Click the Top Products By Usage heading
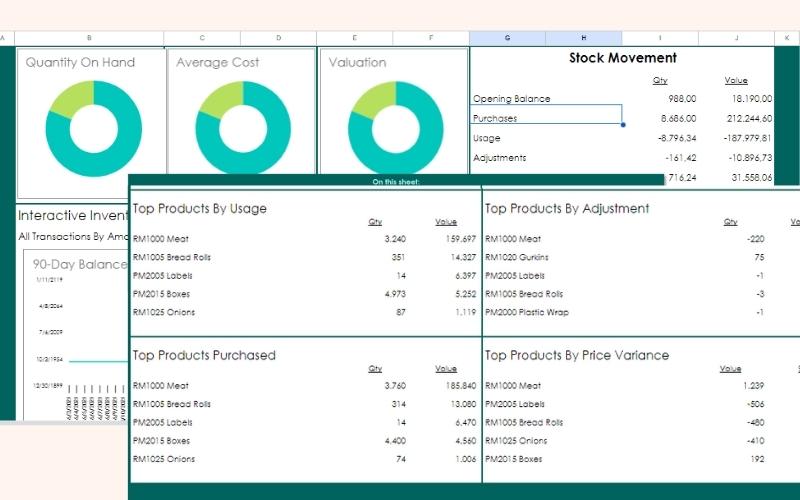 (200, 208)
